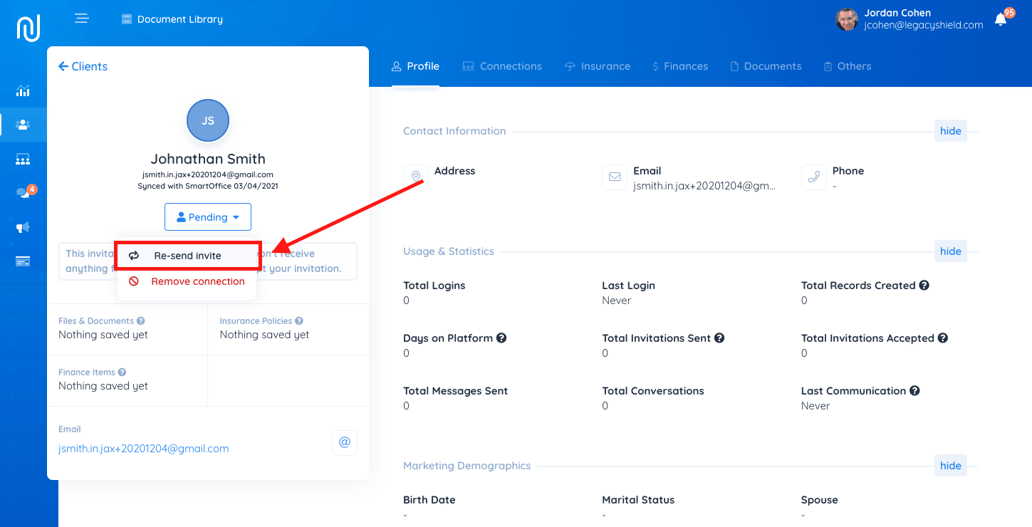The height and width of the screenshot is (527, 1032).
Task: Show help for Files & Documents
Action: point(141,321)
